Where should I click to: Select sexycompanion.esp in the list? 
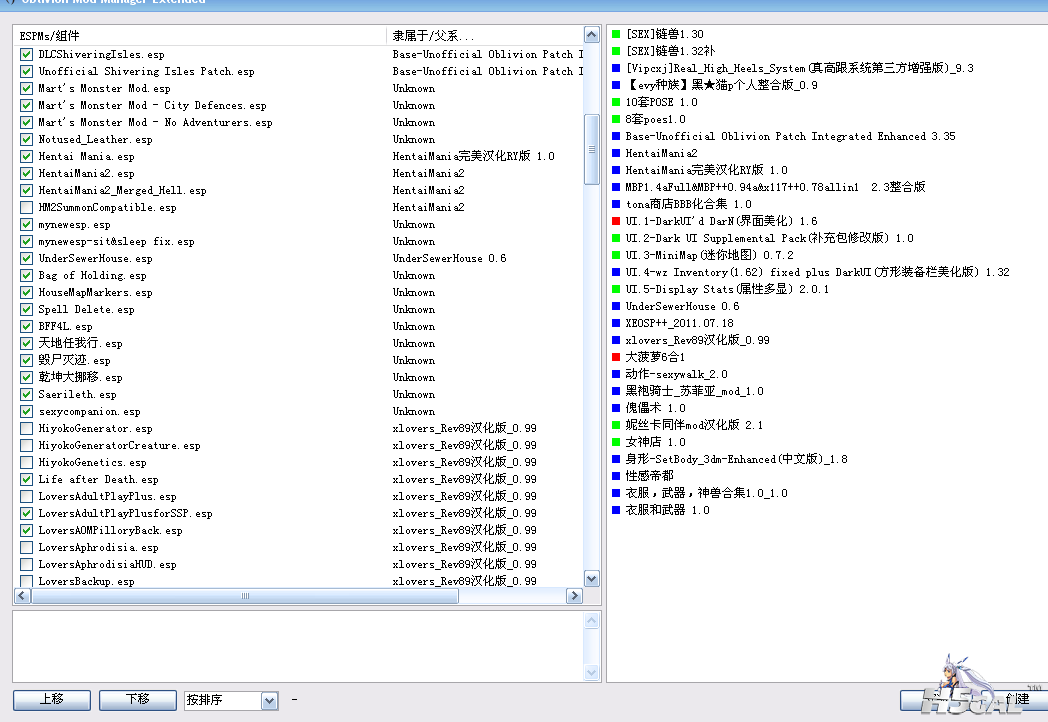89,411
